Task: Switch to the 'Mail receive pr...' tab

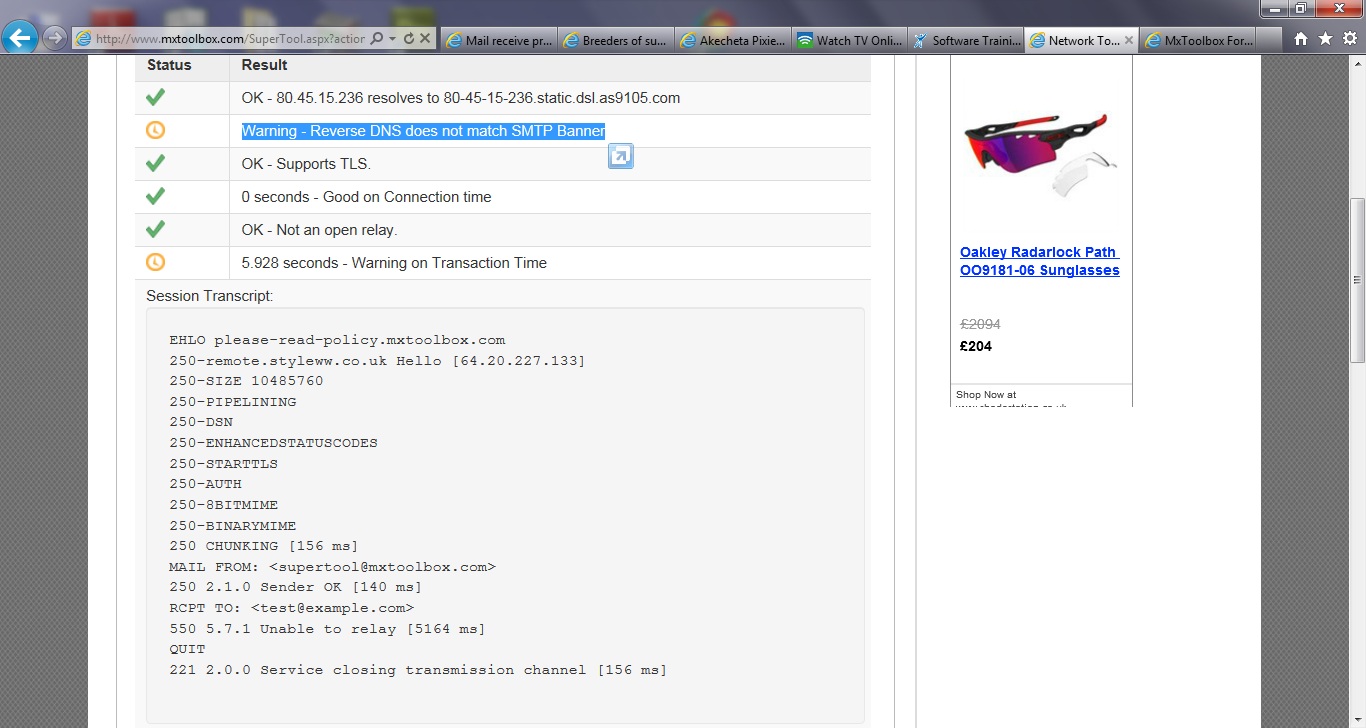Action: (498, 40)
